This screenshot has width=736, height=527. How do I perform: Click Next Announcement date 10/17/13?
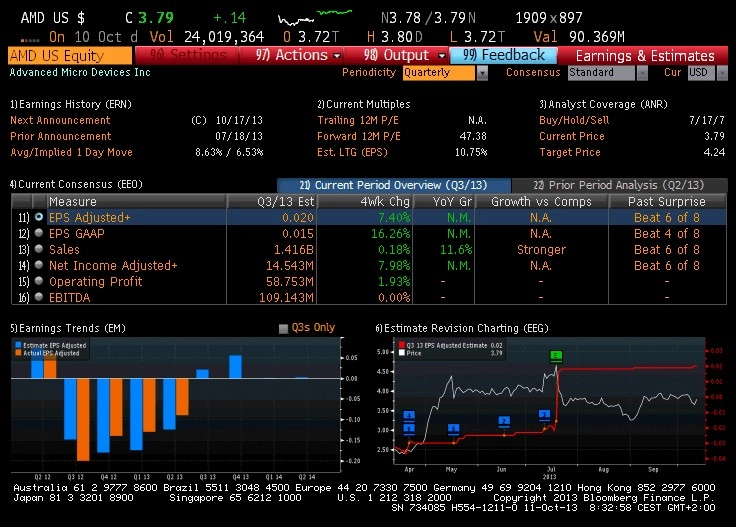pos(239,120)
